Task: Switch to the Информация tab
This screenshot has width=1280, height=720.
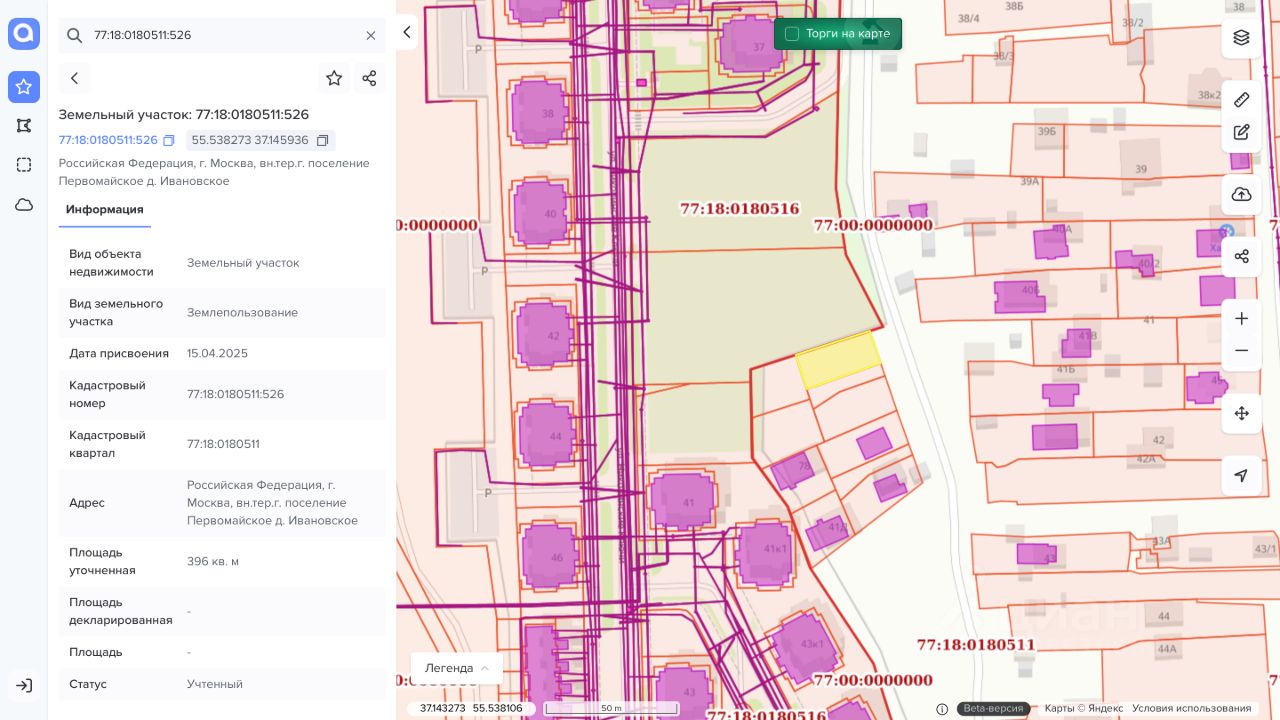Action: point(104,210)
